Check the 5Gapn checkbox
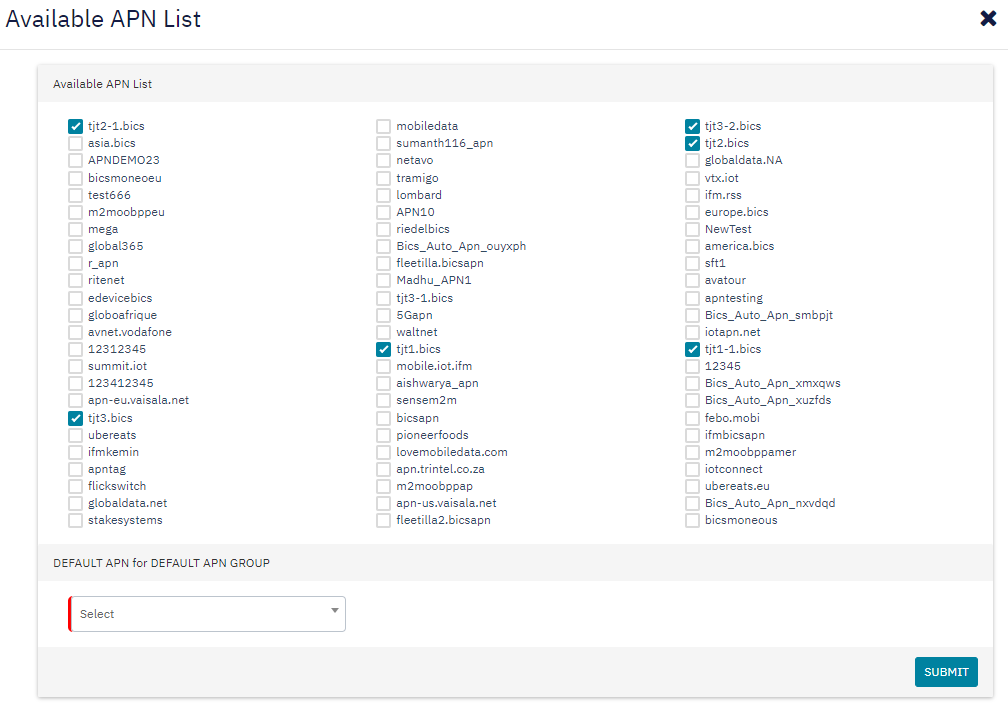This screenshot has height=704, width=1008. 383,315
